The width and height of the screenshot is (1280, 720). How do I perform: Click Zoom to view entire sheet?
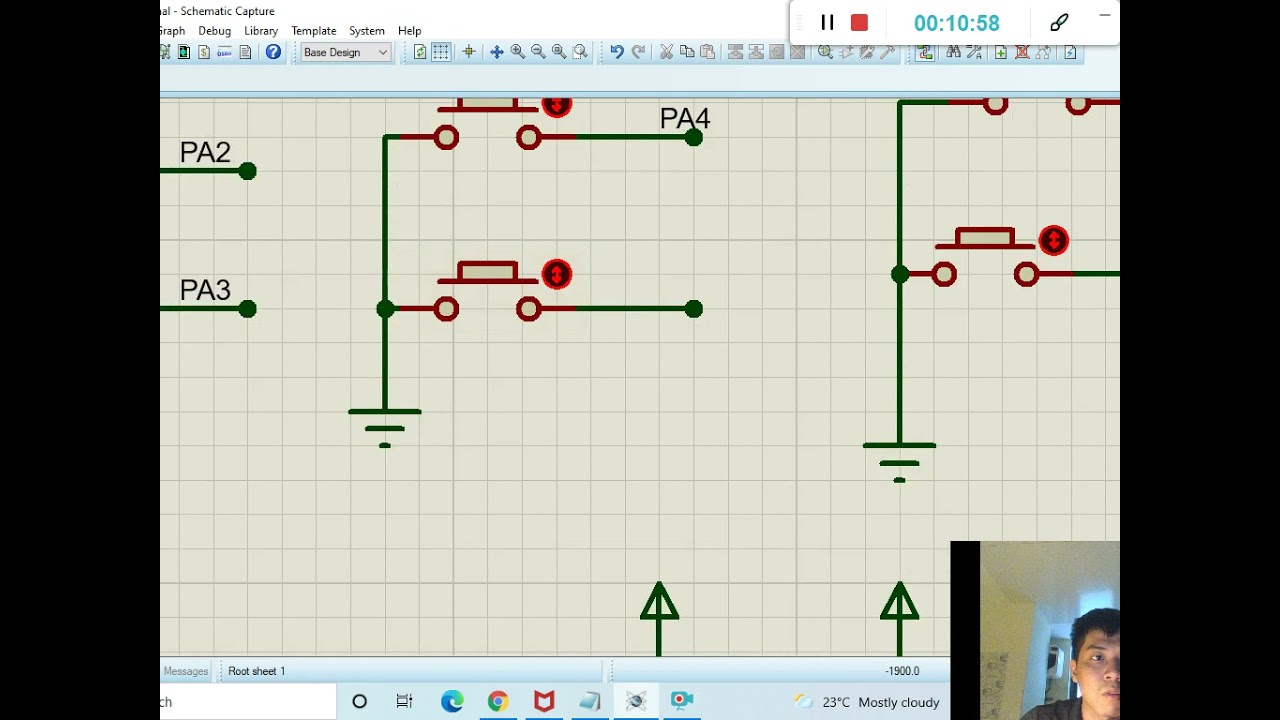click(559, 52)
